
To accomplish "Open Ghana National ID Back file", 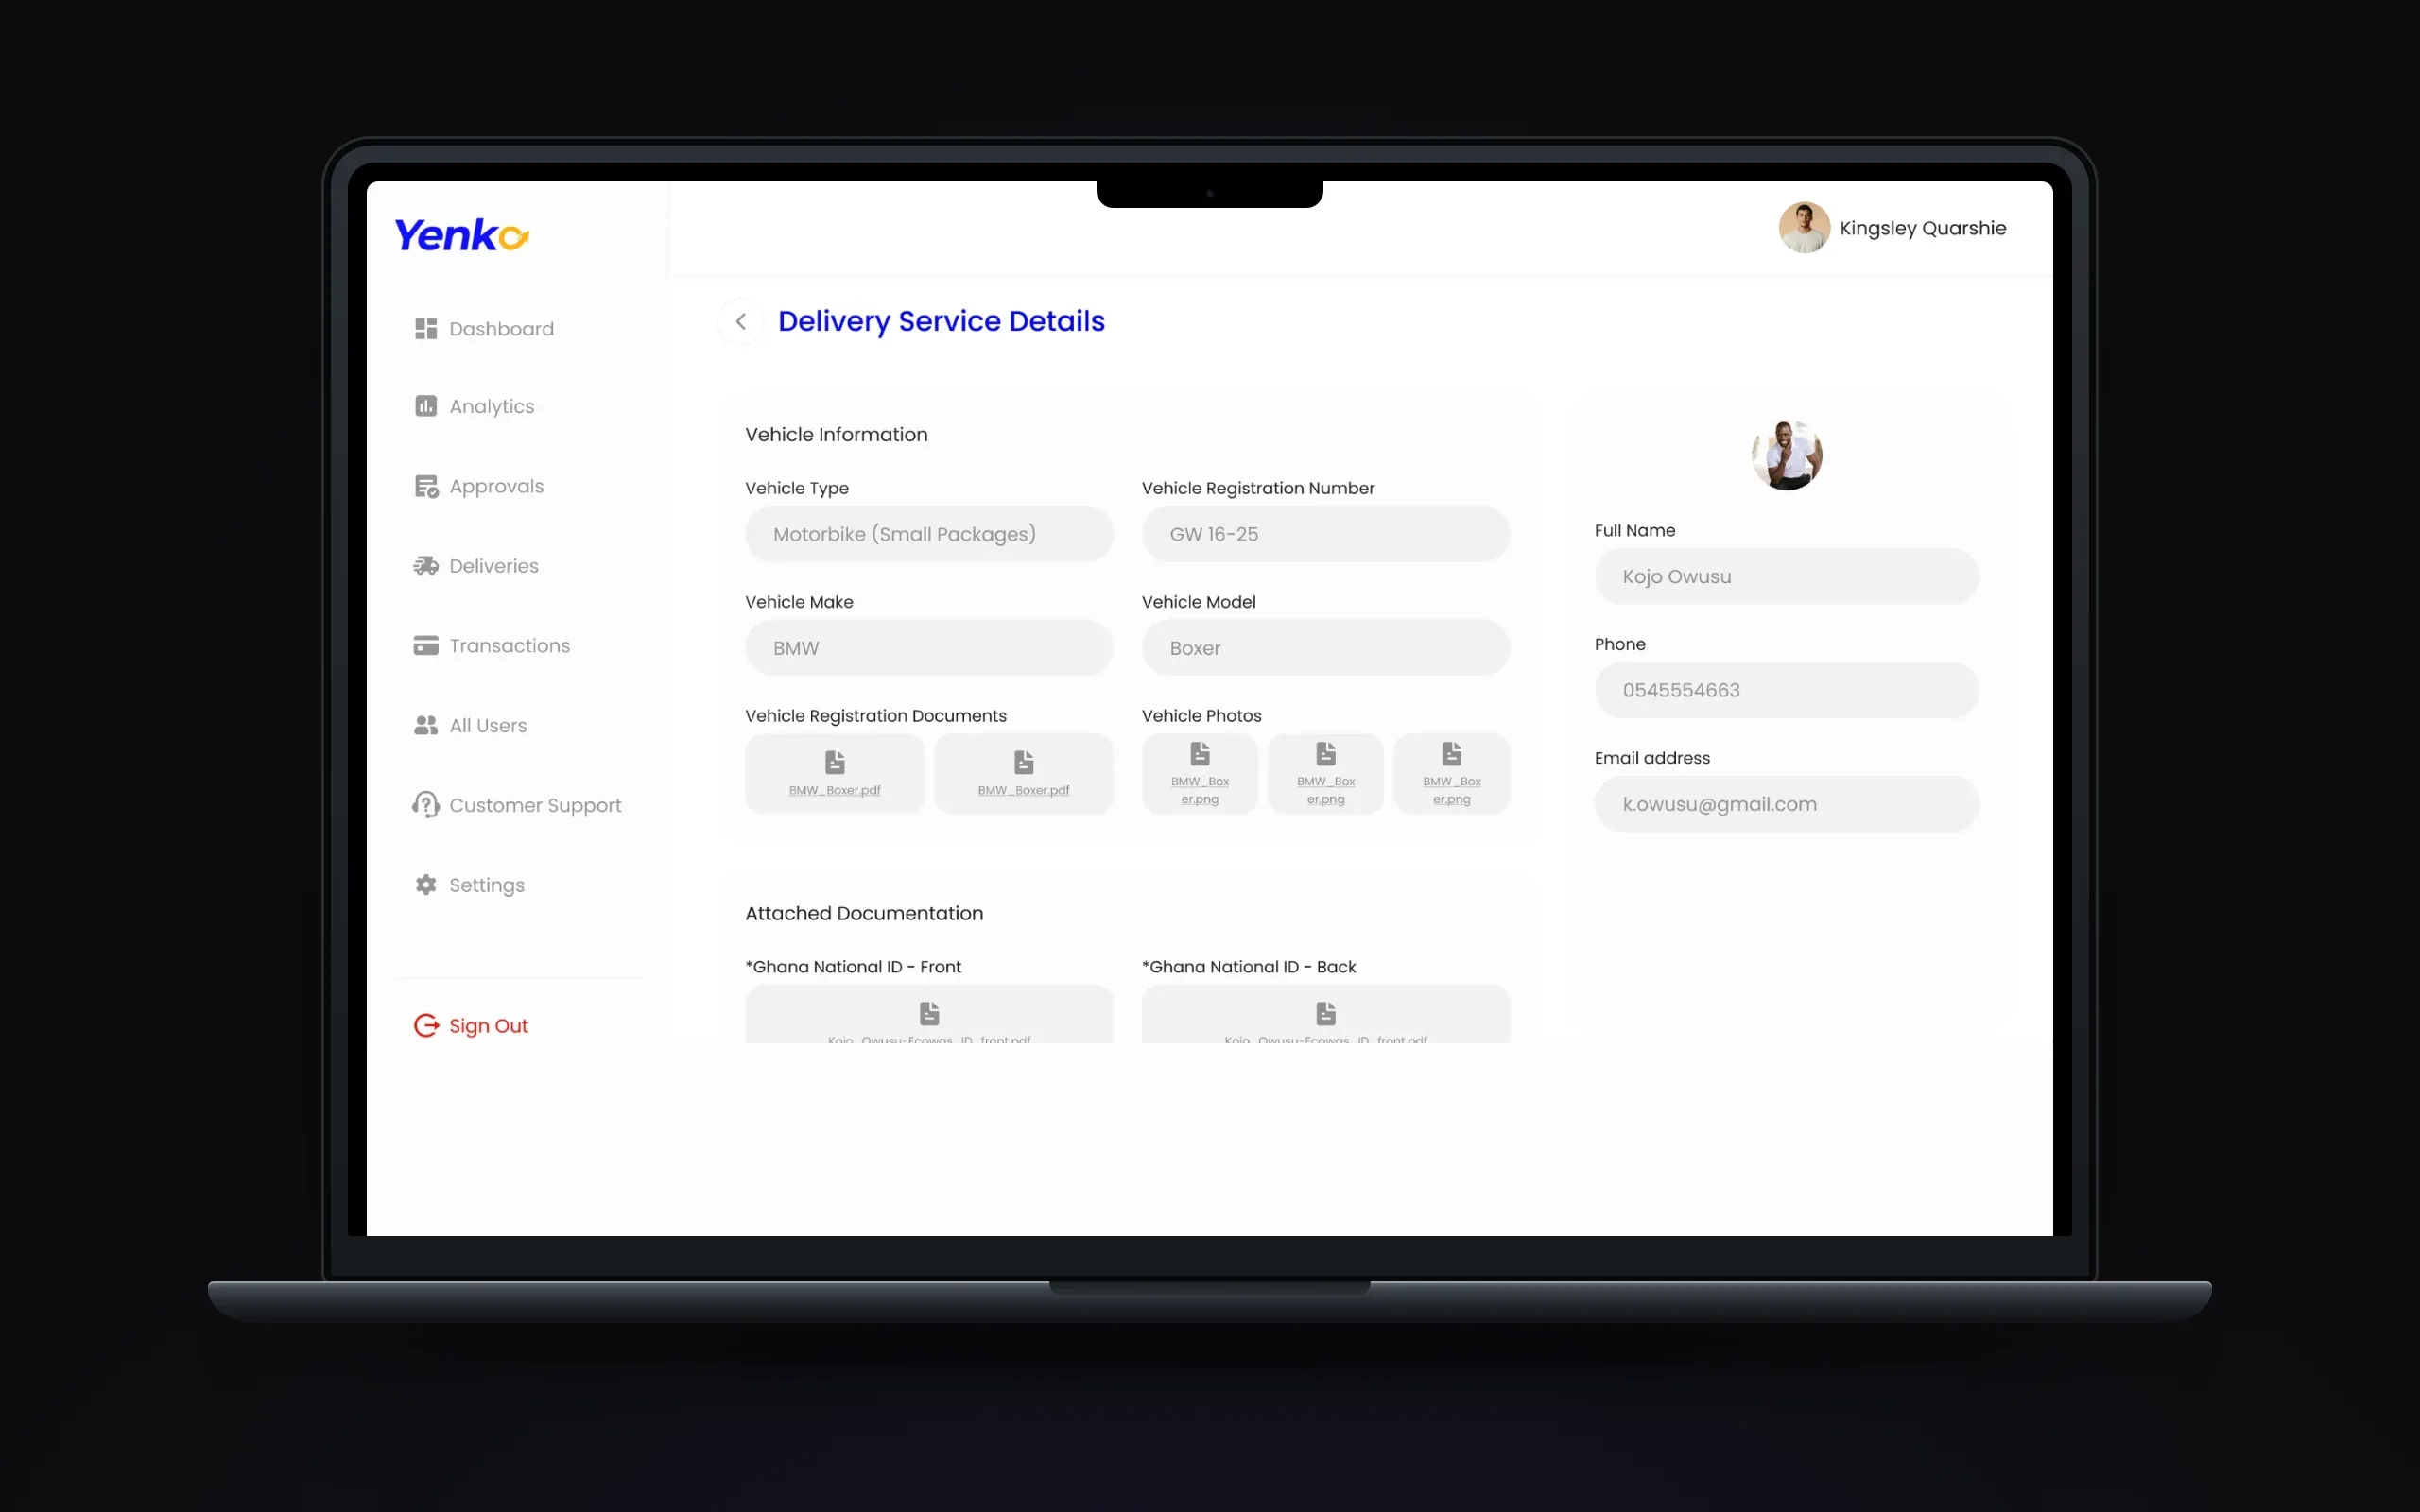I will (x=1326, y=1014).
